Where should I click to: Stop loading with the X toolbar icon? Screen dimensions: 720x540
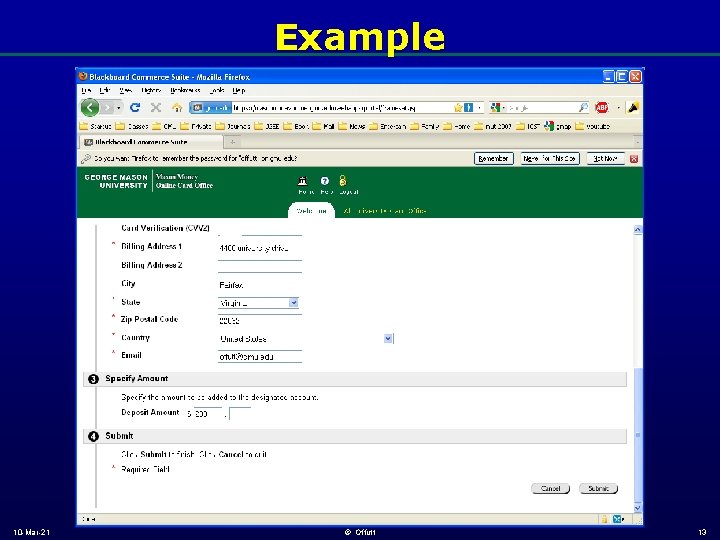pos(156,107)
